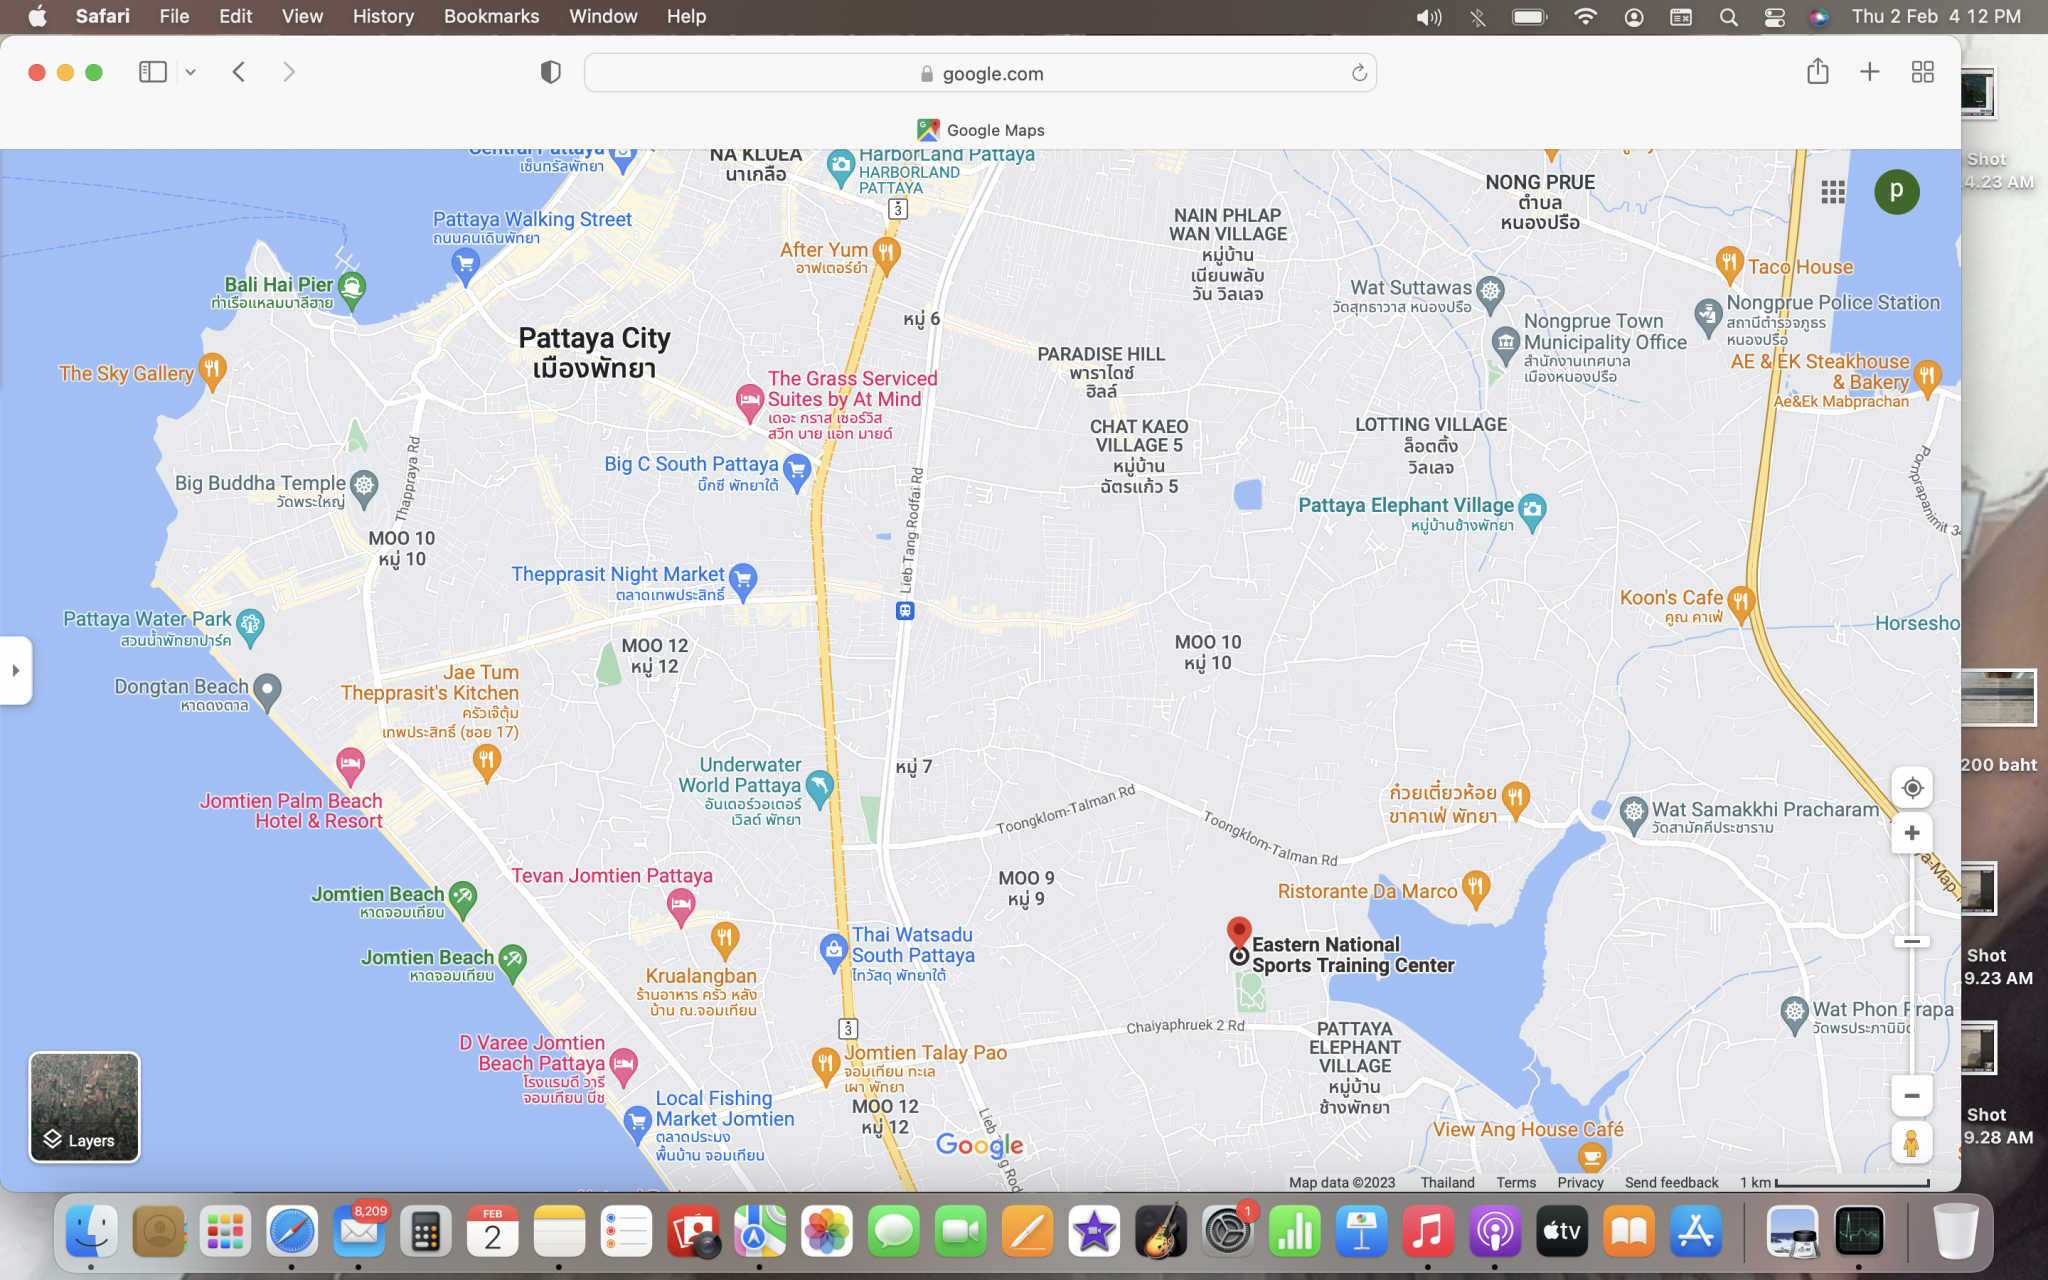Reload the page in address bar

pos(1358,73)
